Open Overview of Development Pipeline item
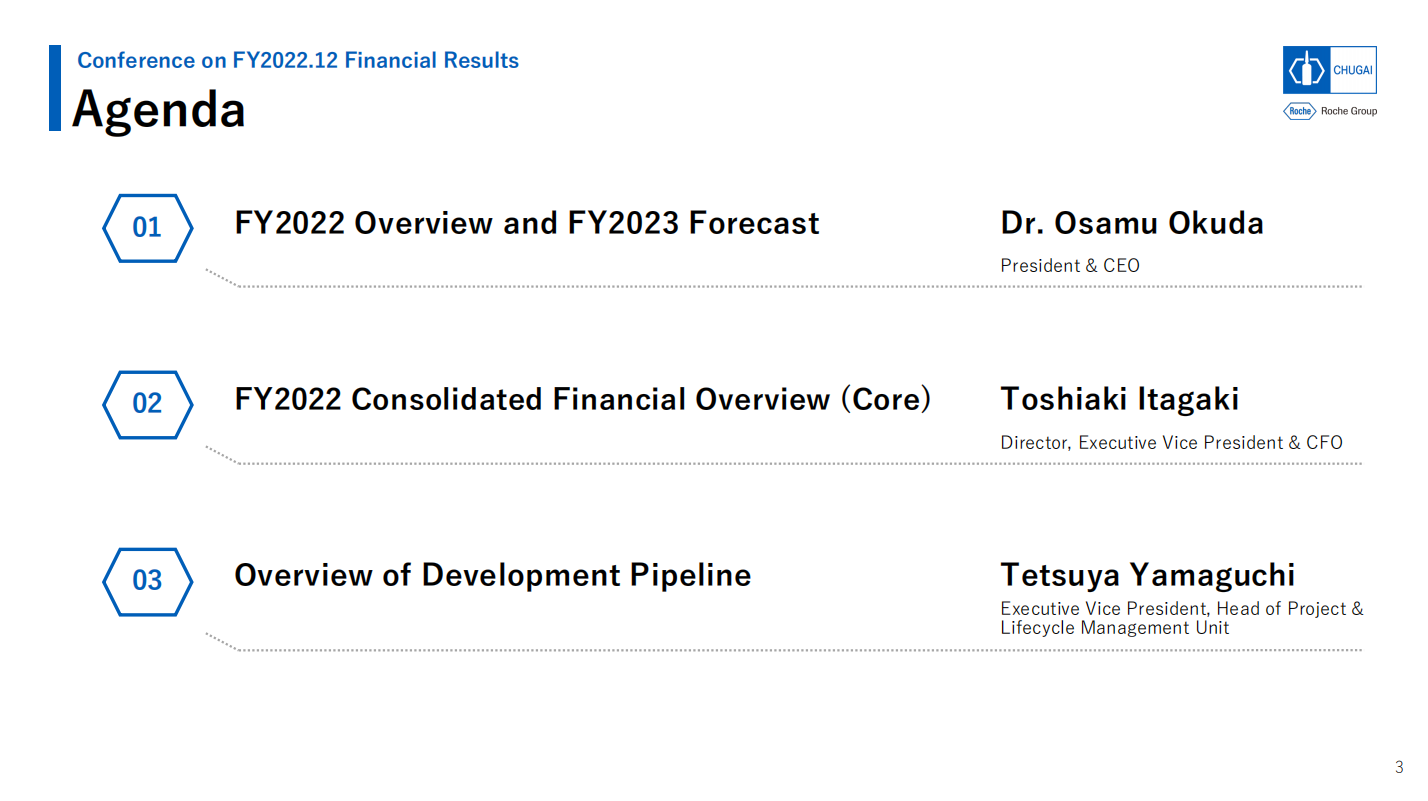 click(x=493, y=575)
